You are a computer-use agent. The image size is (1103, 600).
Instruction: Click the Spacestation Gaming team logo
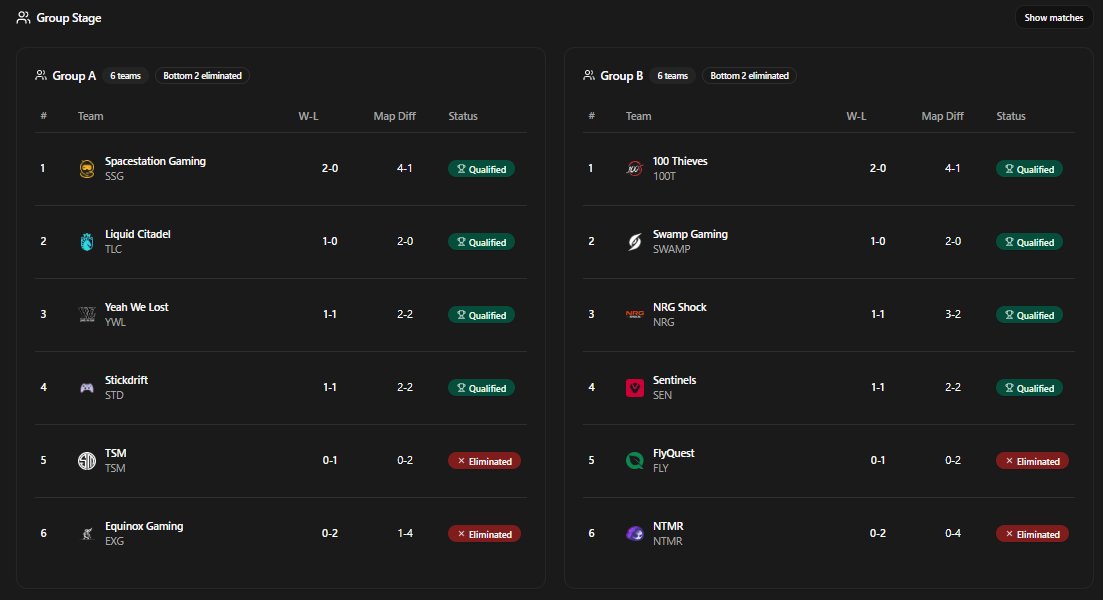coord(87,169)
